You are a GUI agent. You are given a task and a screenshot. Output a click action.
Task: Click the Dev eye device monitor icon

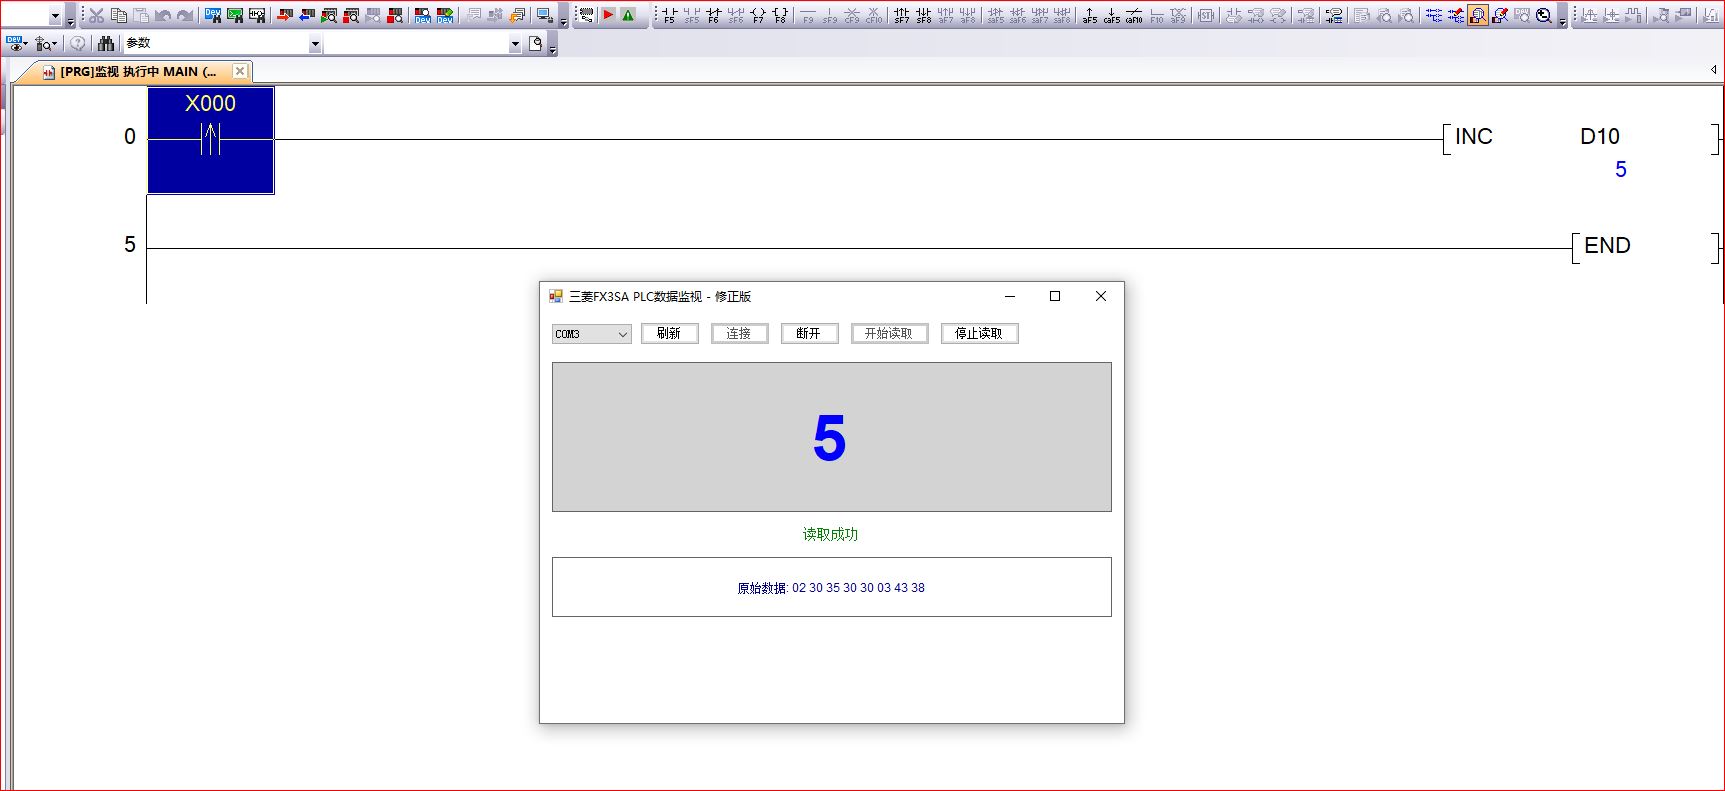(15, 43)
